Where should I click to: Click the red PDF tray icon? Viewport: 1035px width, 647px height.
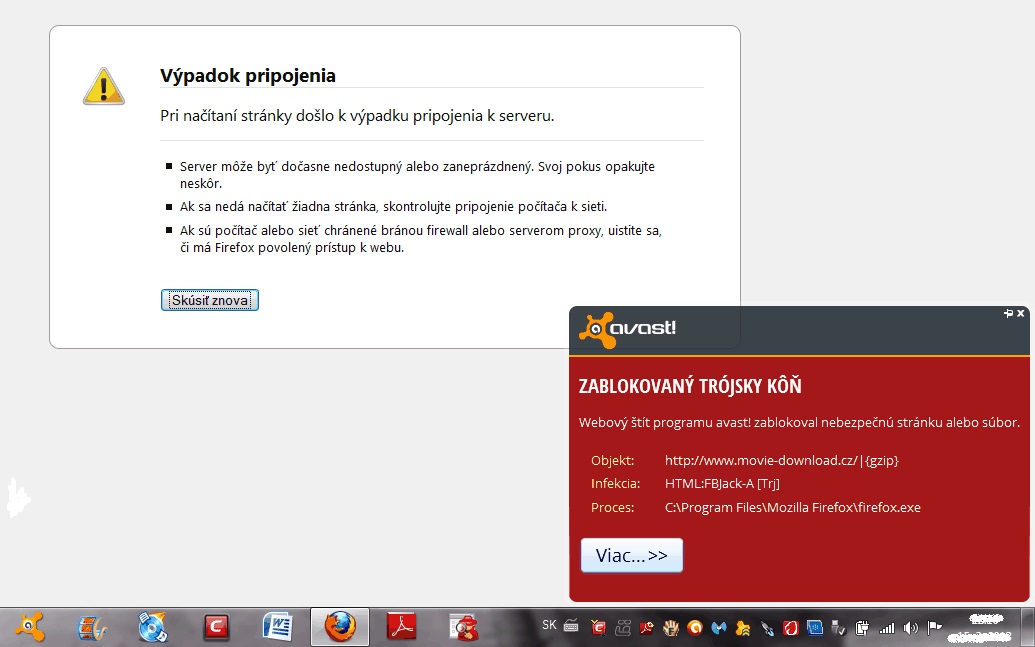(646, 627)
